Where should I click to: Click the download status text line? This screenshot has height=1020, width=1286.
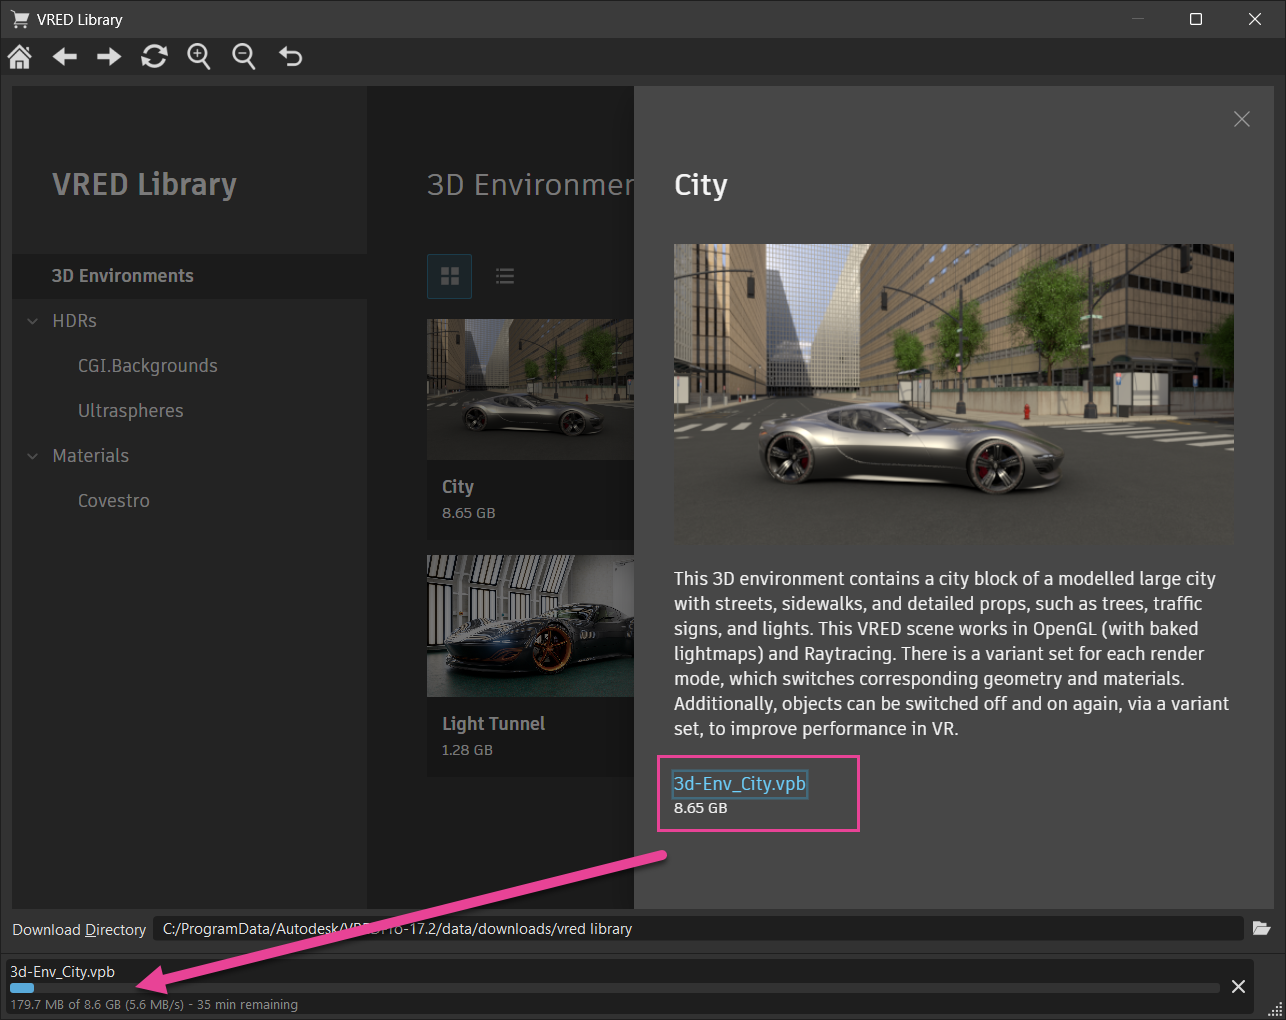tap(154, 1005)
